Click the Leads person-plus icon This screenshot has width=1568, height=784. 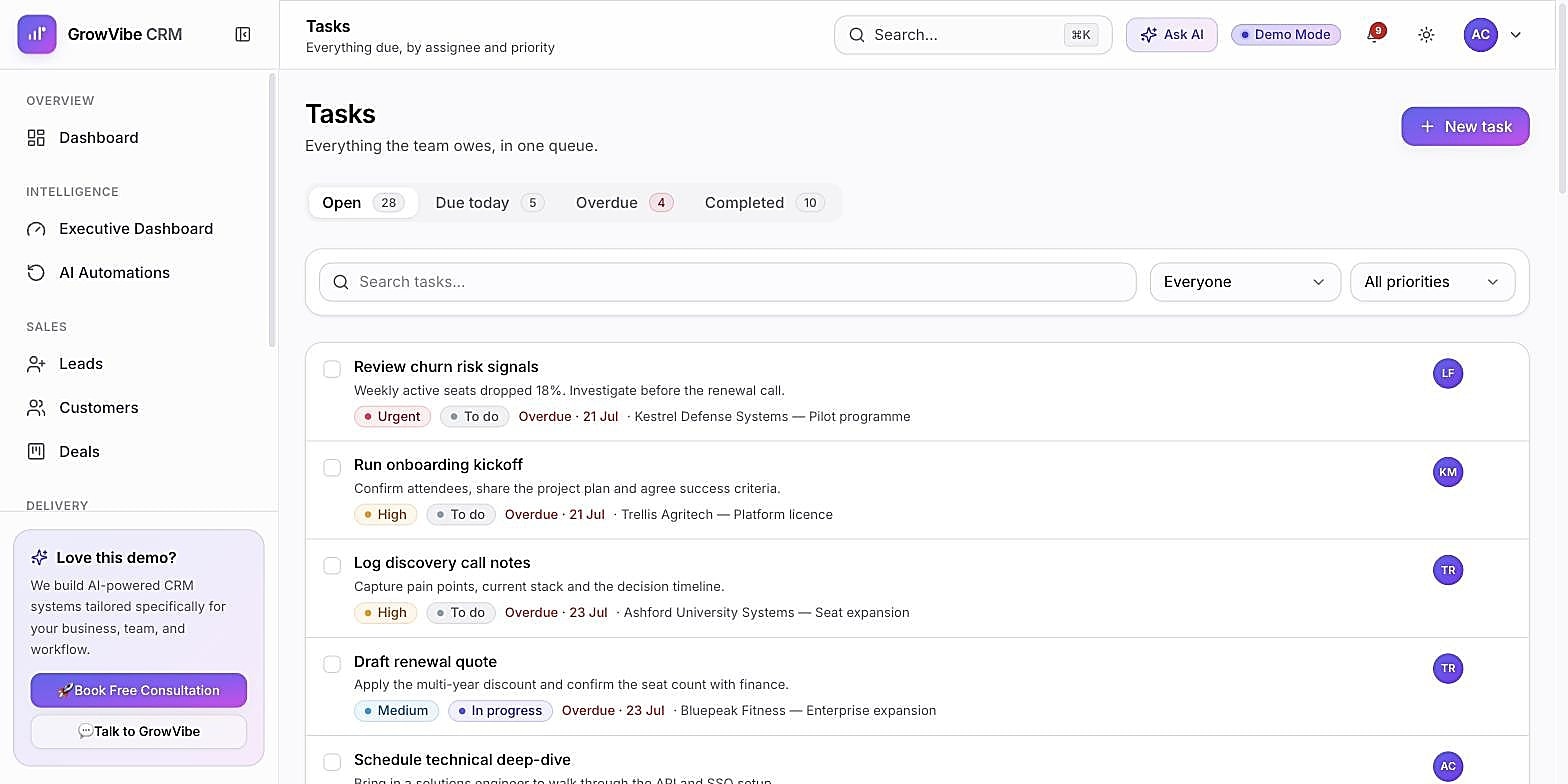36,364
